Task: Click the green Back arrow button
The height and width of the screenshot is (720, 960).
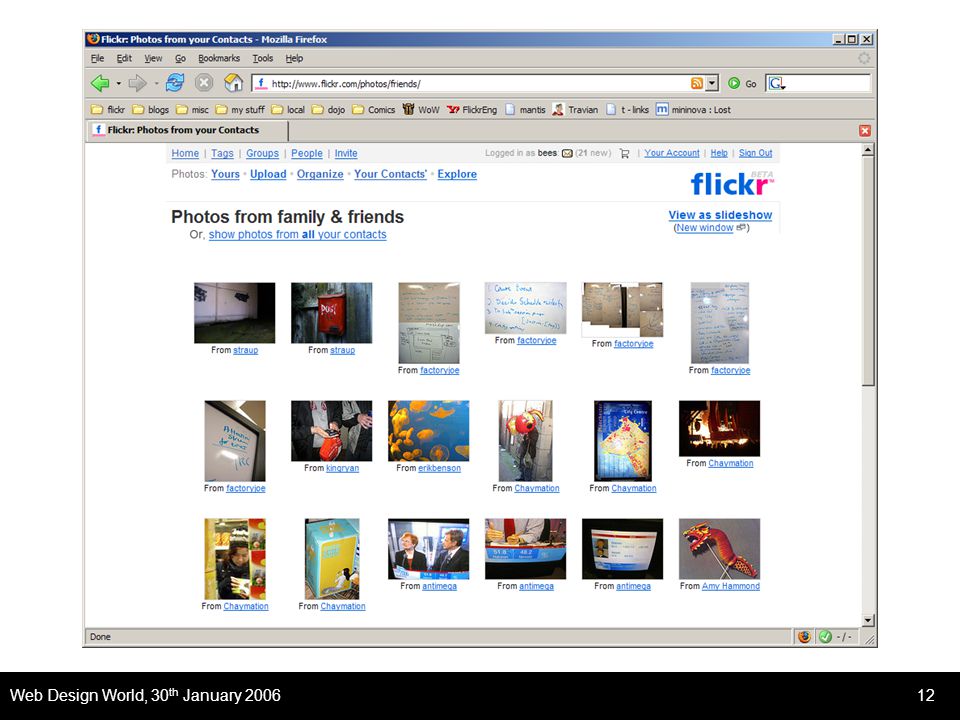Action: click(x=100, y=83)
